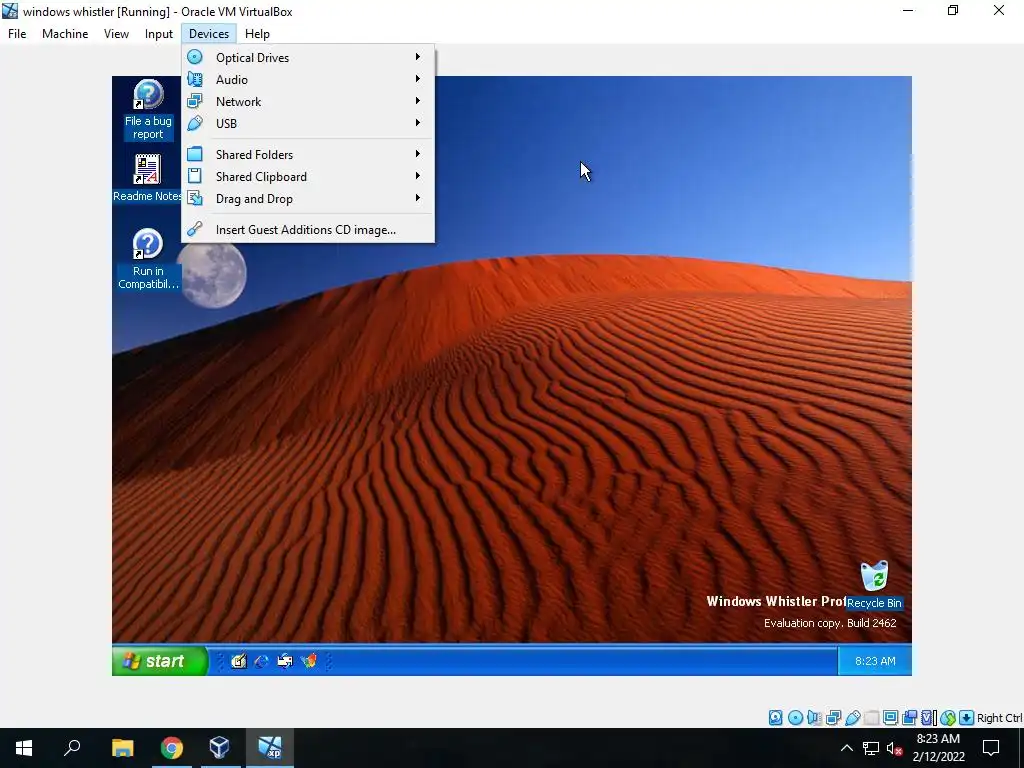
Task: Select the Readme Notes desktop icon
Action: (x=148, y=178)
